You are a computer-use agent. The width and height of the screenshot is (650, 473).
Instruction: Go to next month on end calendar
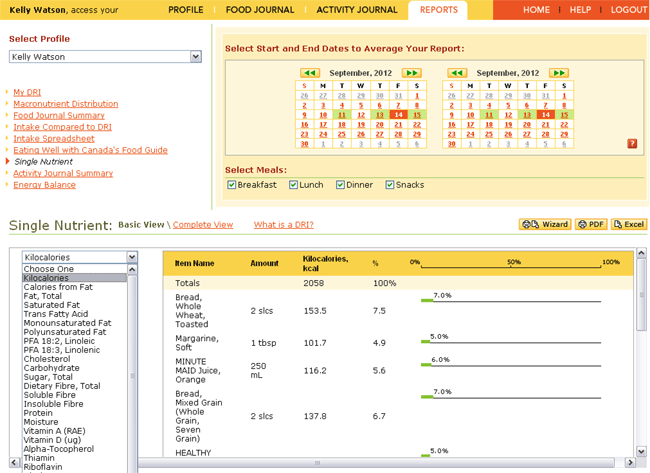tap(559, 73)
